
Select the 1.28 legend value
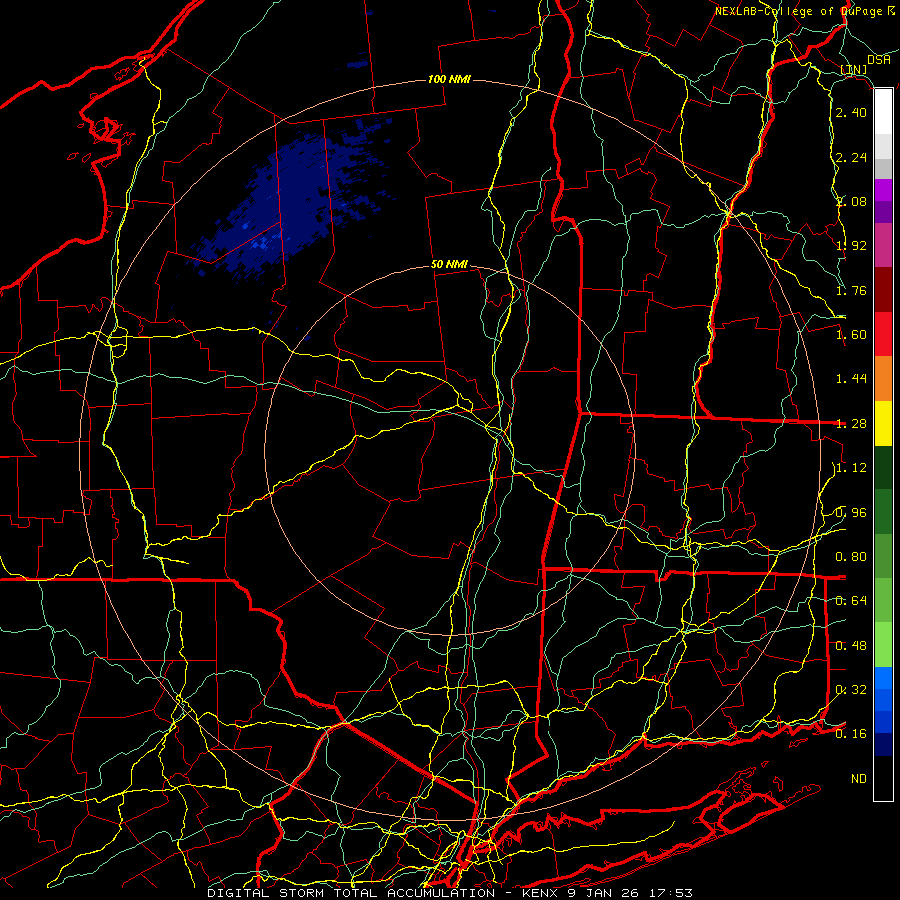[x=851, y=424]
